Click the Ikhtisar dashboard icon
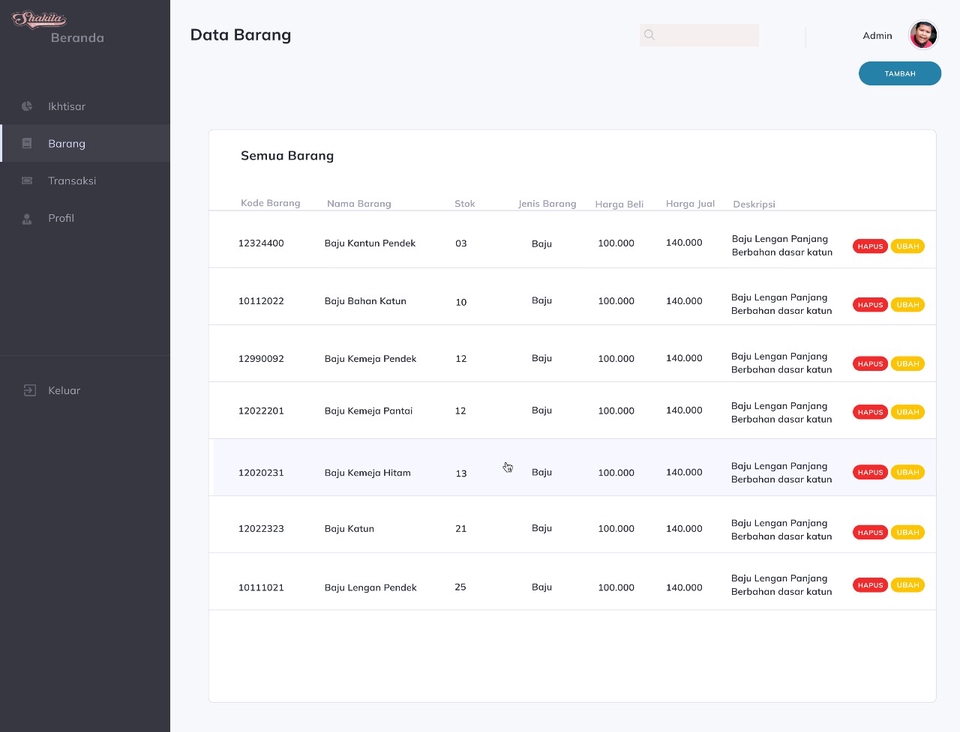Screen dimensions: 960x732 (x=25, y=106)
